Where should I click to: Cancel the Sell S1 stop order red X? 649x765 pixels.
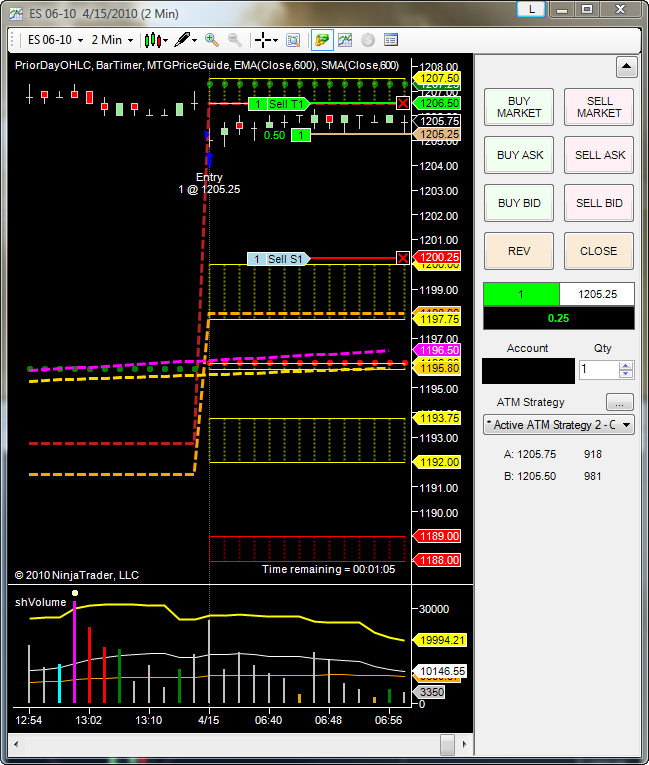(x=403, y=258)
